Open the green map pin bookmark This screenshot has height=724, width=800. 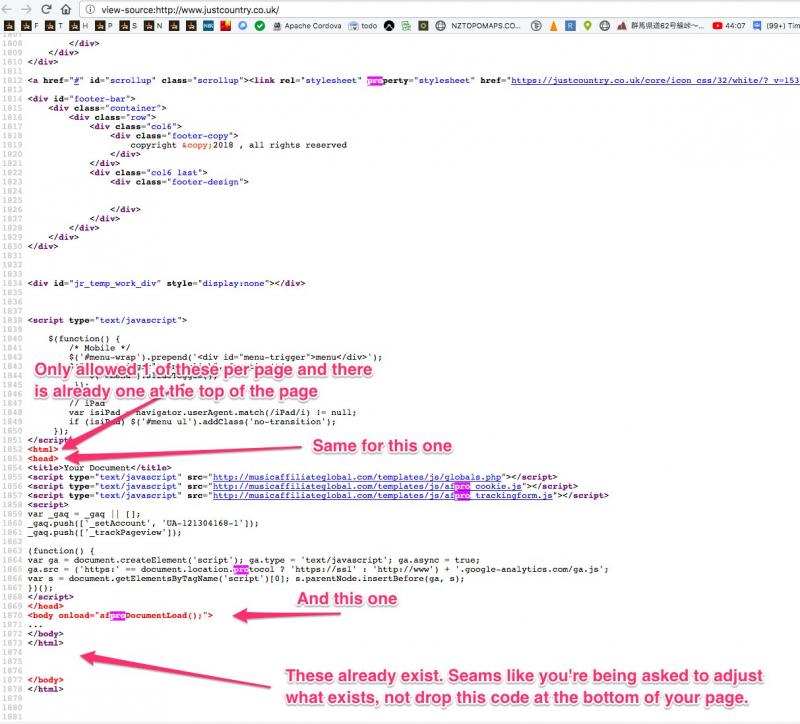(x=587, y=26)
